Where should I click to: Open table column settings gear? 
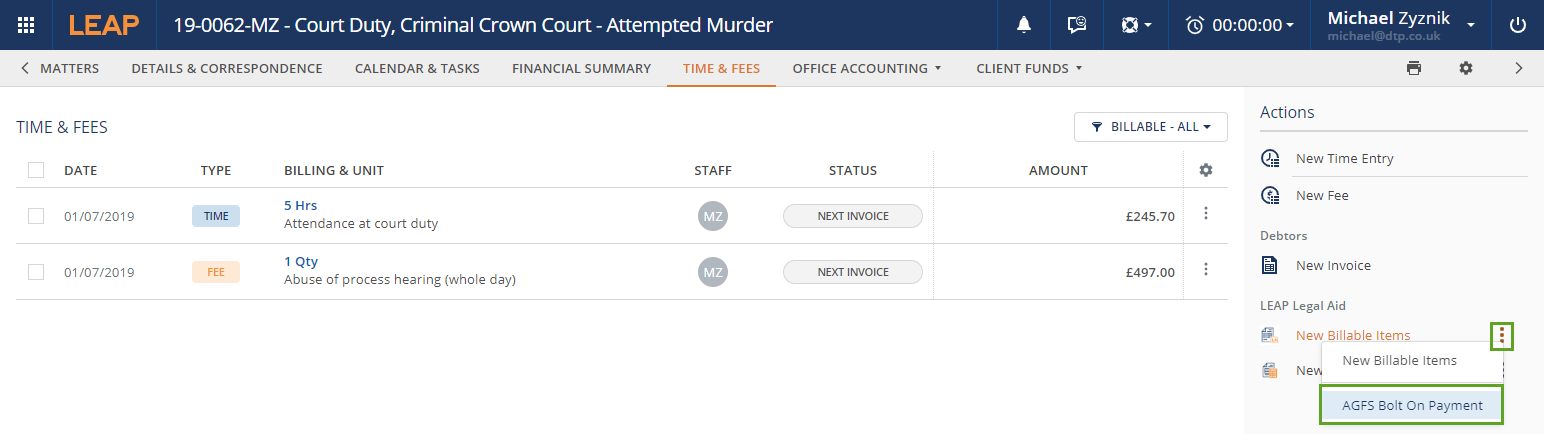point(1206,170)
